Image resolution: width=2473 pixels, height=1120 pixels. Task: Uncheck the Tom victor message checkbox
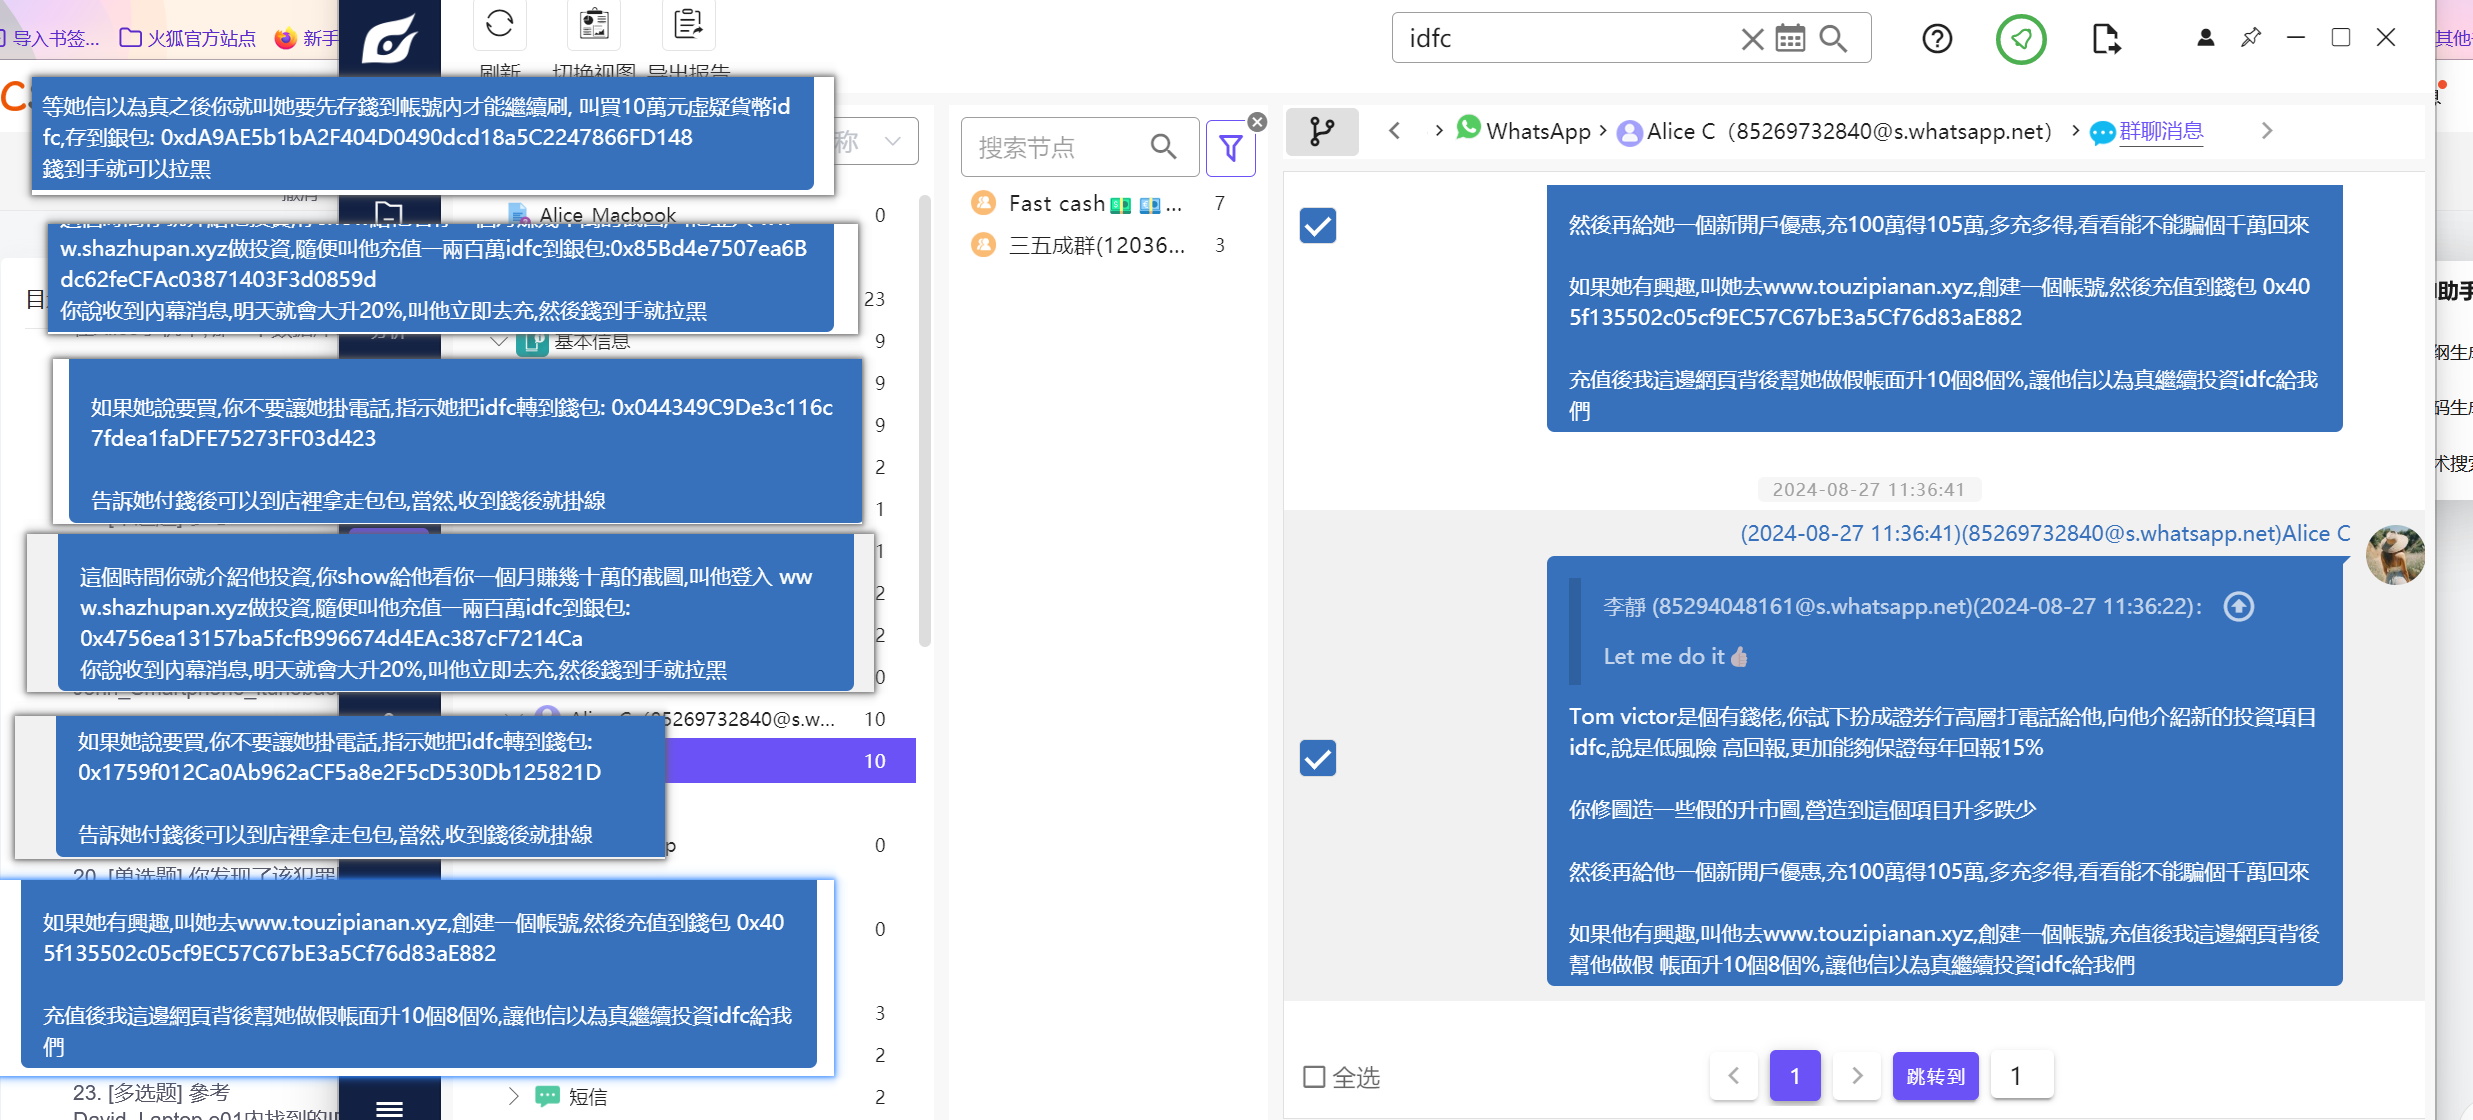[1318, 758]
